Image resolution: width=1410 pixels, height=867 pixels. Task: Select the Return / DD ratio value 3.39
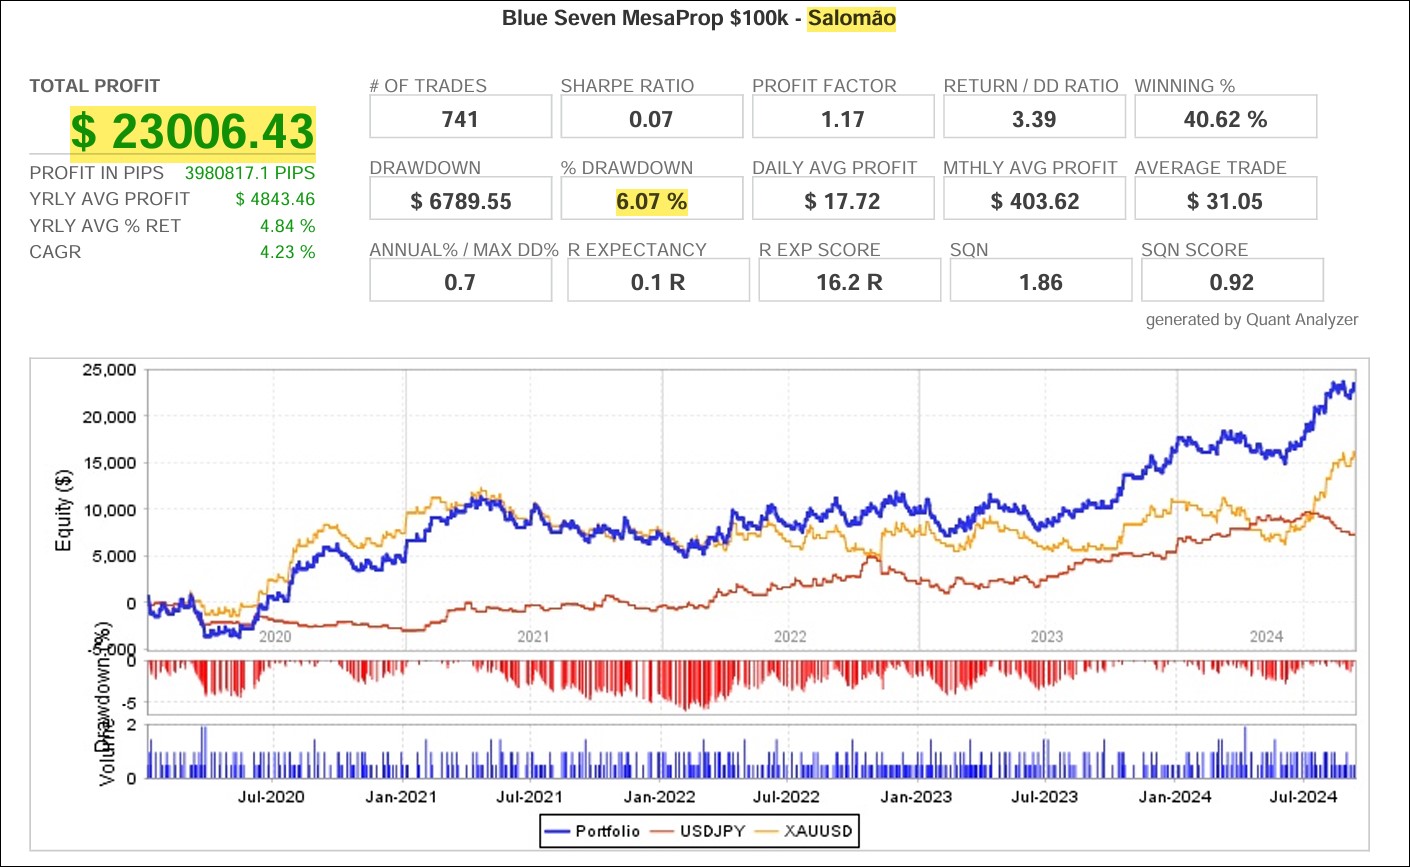1034,119
